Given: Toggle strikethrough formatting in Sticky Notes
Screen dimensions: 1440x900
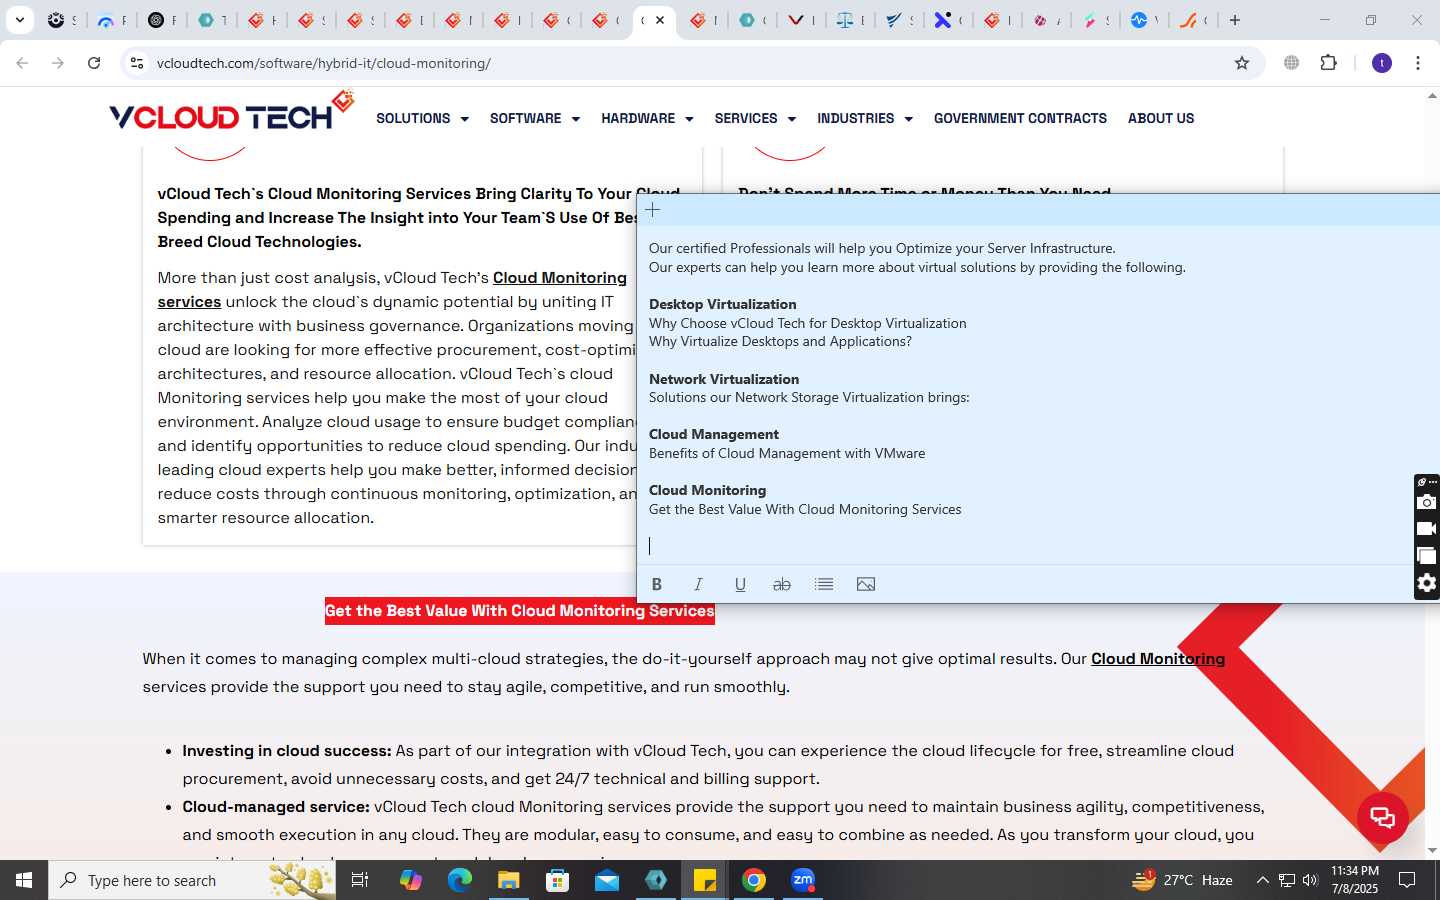Looking at the screenshot, I should (782, 584).
